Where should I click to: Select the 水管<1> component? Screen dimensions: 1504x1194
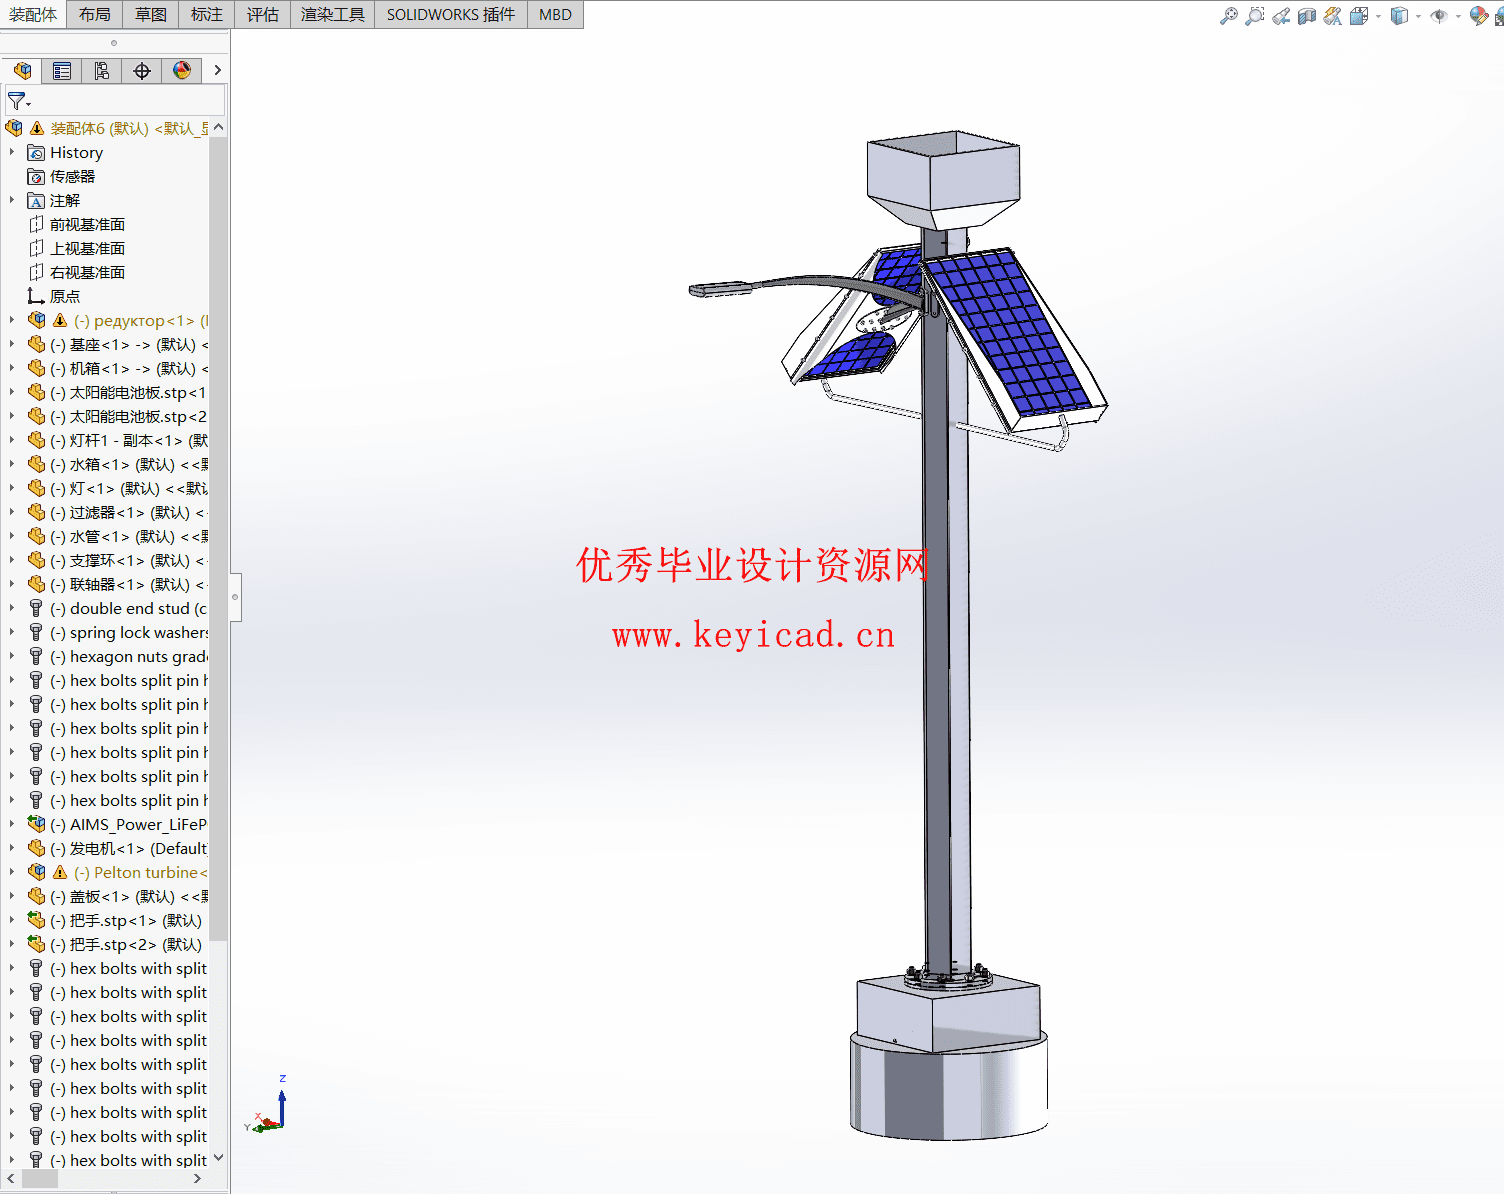click(128, 536)
